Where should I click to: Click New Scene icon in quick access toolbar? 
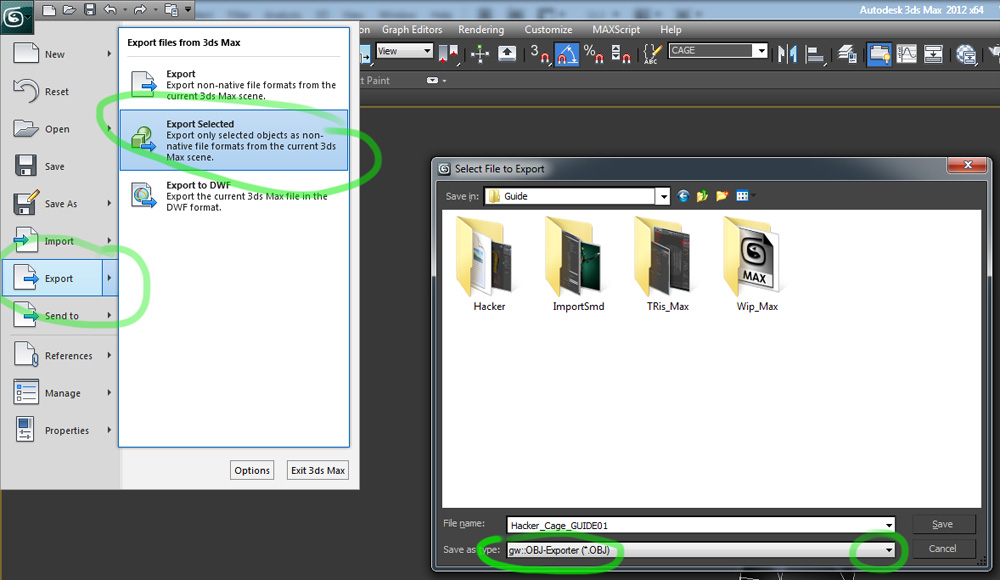(x=49, y=9)
